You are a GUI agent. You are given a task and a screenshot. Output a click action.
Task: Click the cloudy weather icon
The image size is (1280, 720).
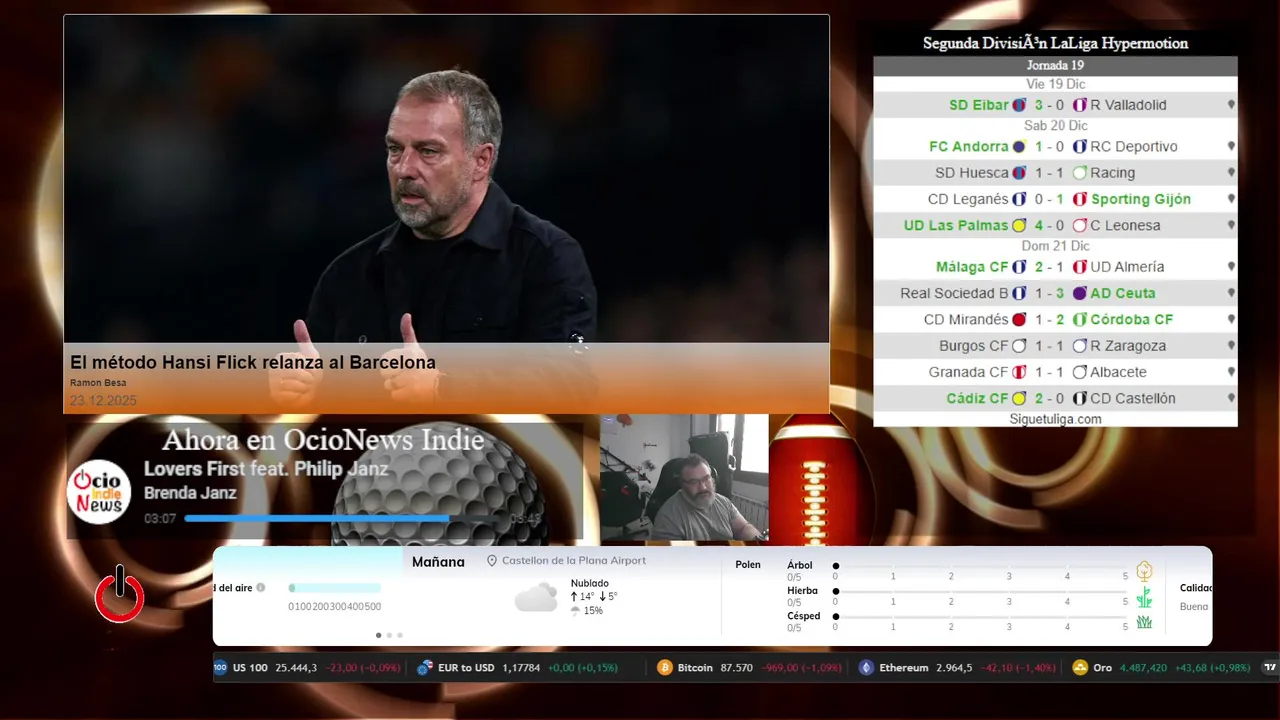pos(536,598)
